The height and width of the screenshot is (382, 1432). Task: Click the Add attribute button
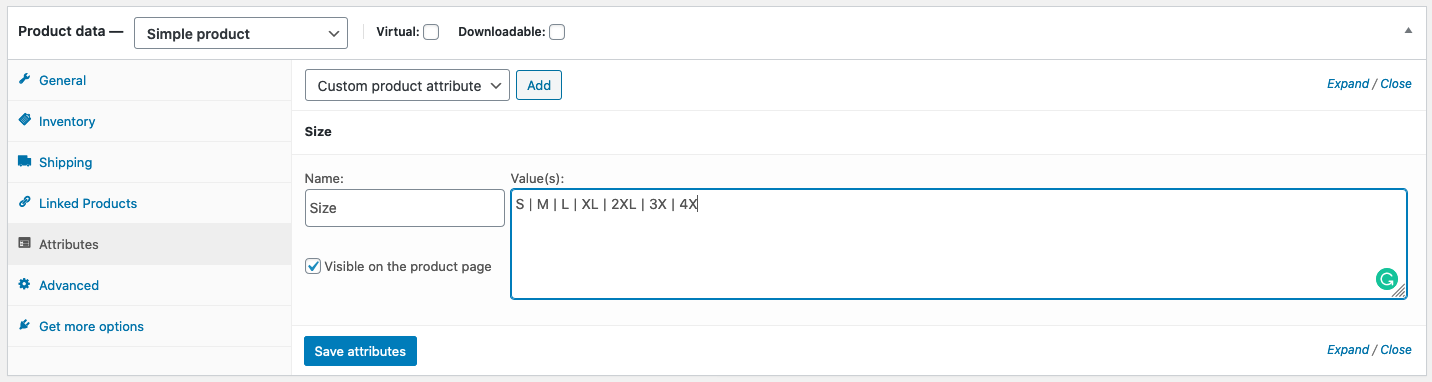point(539,85)
